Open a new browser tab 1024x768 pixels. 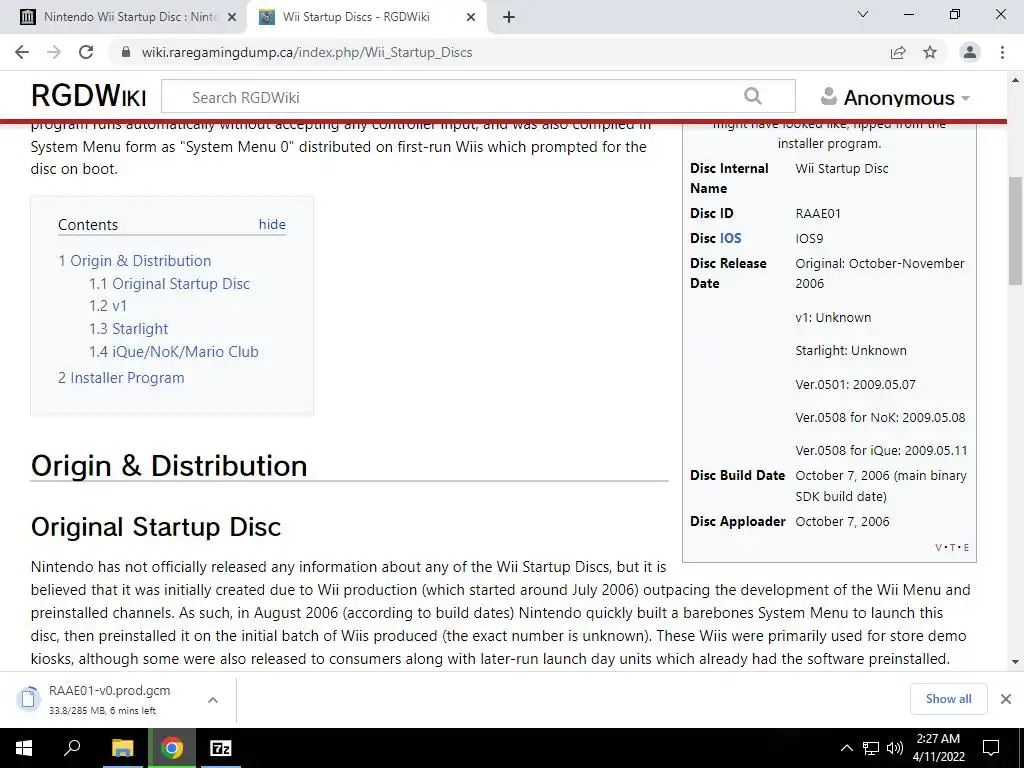click(x=509, y=18)
